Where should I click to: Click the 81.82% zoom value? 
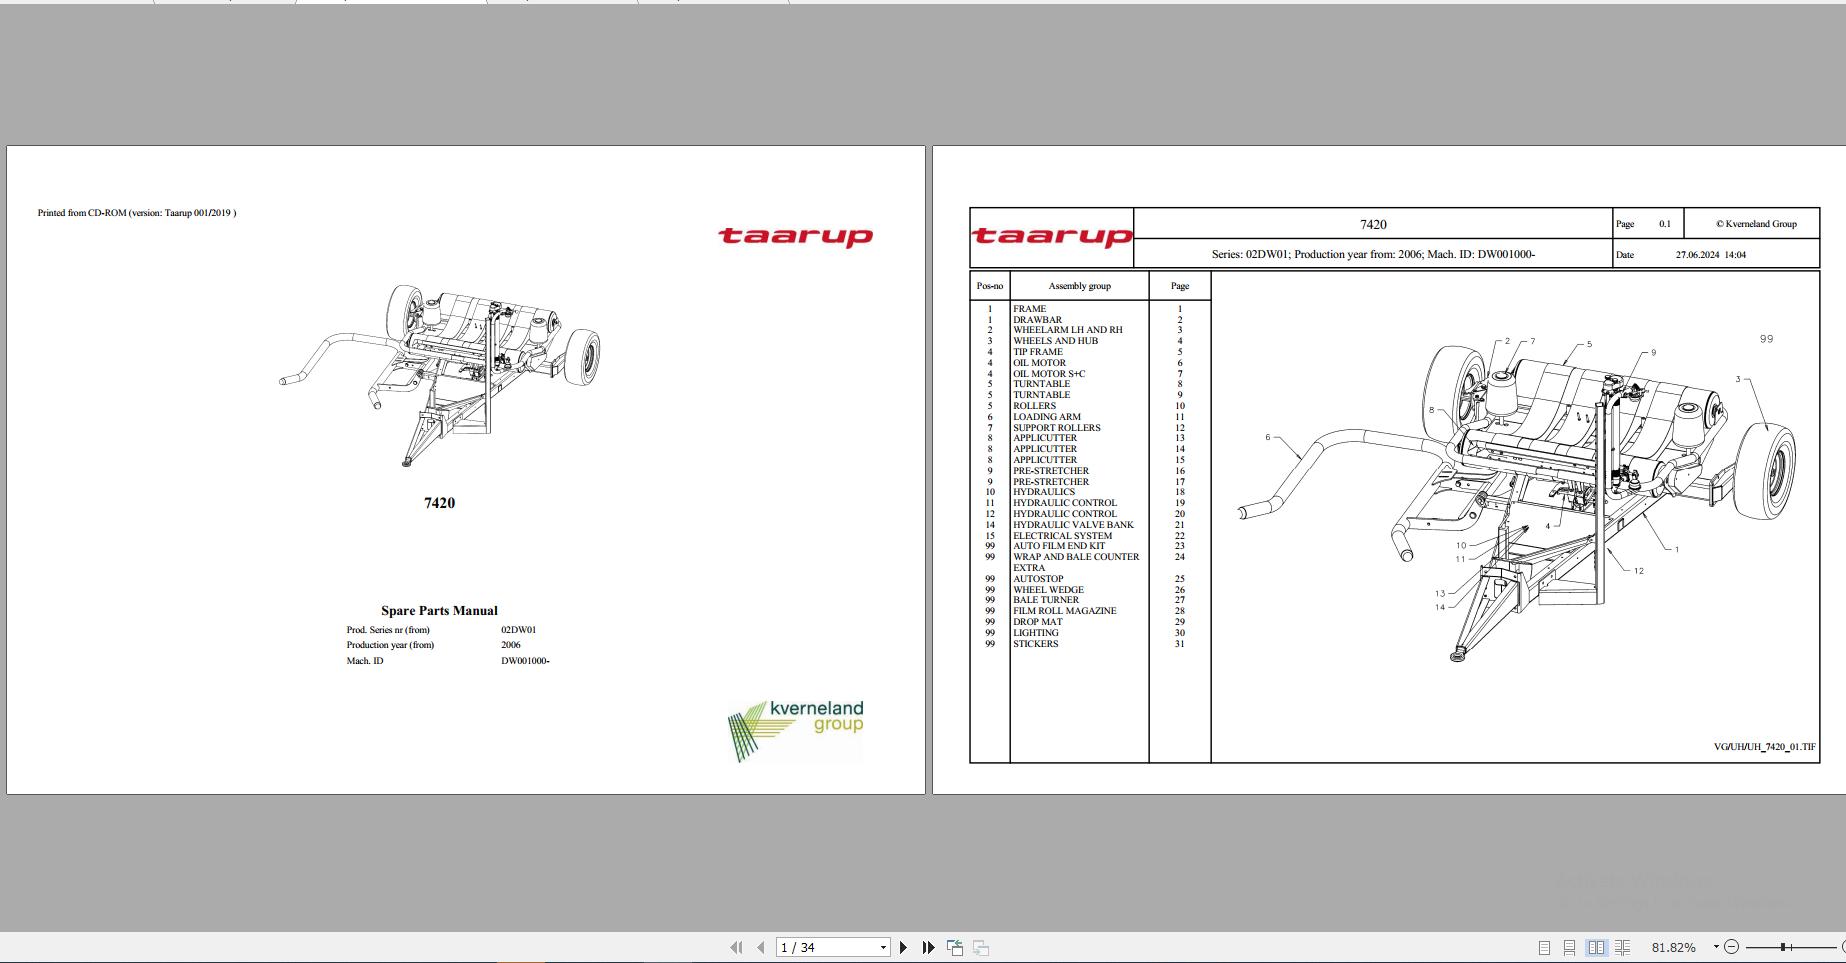(x=1673, y=947)
